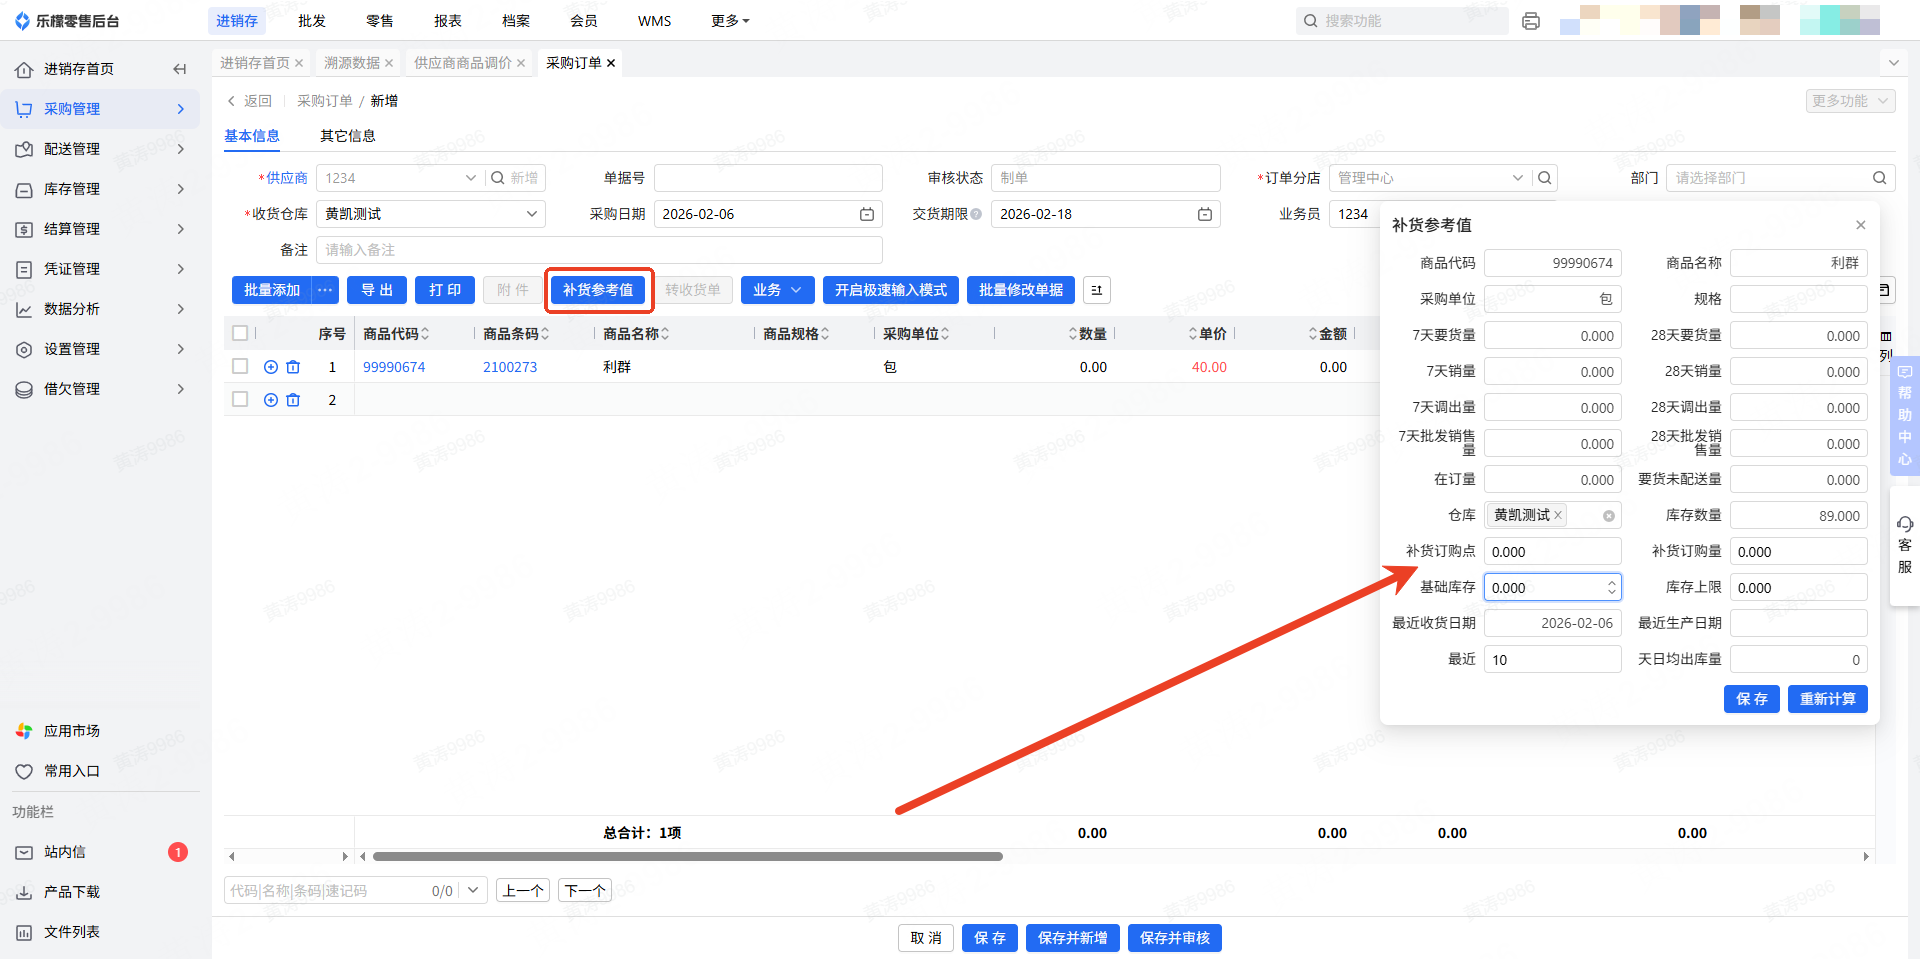Open the 进销存 top menu
The height and width of the screenshot is (959, 1920).
click(x=237, y=21)
